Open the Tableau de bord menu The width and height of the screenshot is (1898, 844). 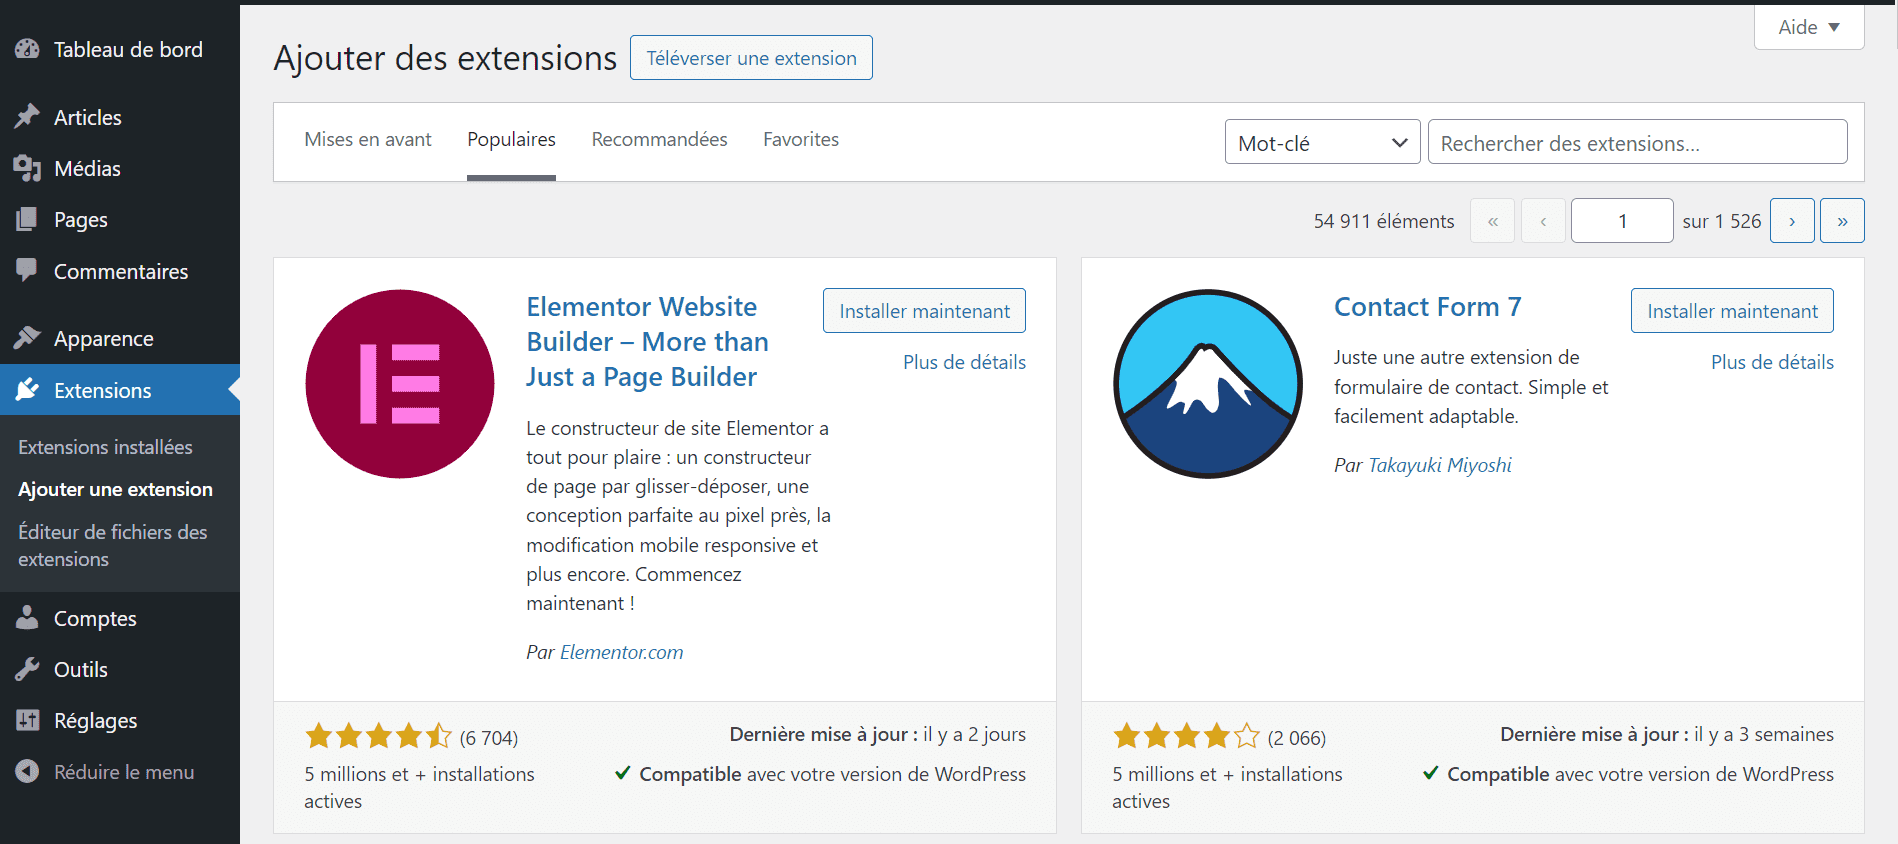coord(120,49)
